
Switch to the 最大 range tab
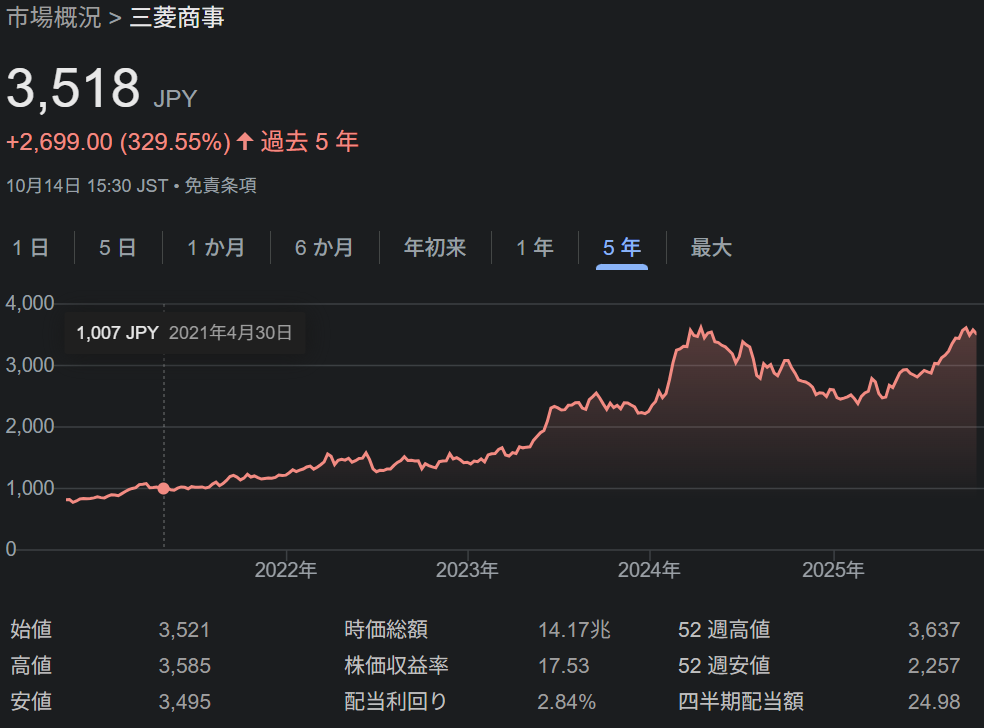coord(711,248)
